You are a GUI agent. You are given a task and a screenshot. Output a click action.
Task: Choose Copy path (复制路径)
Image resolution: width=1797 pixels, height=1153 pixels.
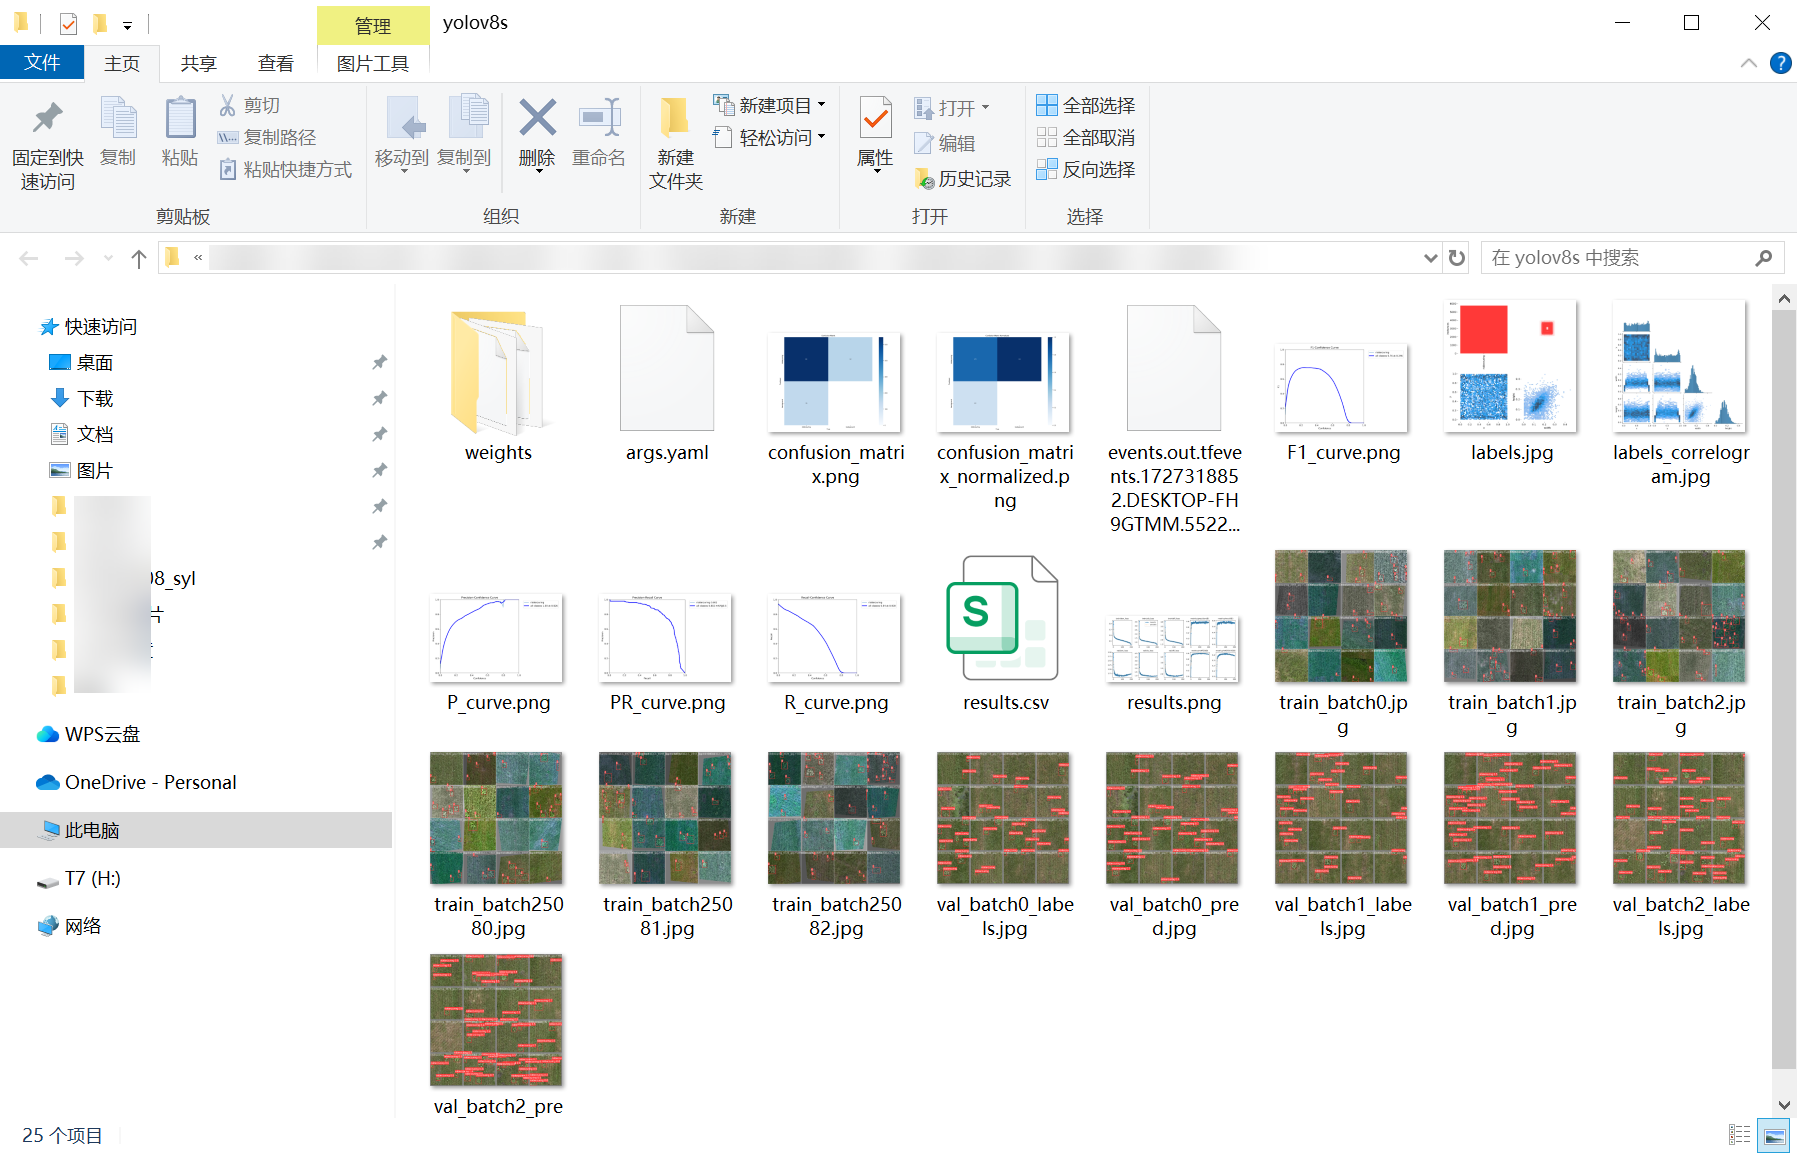(267, 137)
